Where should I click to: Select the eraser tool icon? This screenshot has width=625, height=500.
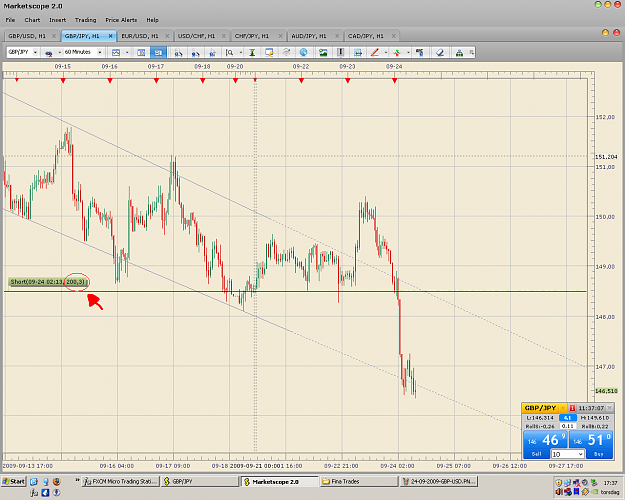[x=440, y=52]
